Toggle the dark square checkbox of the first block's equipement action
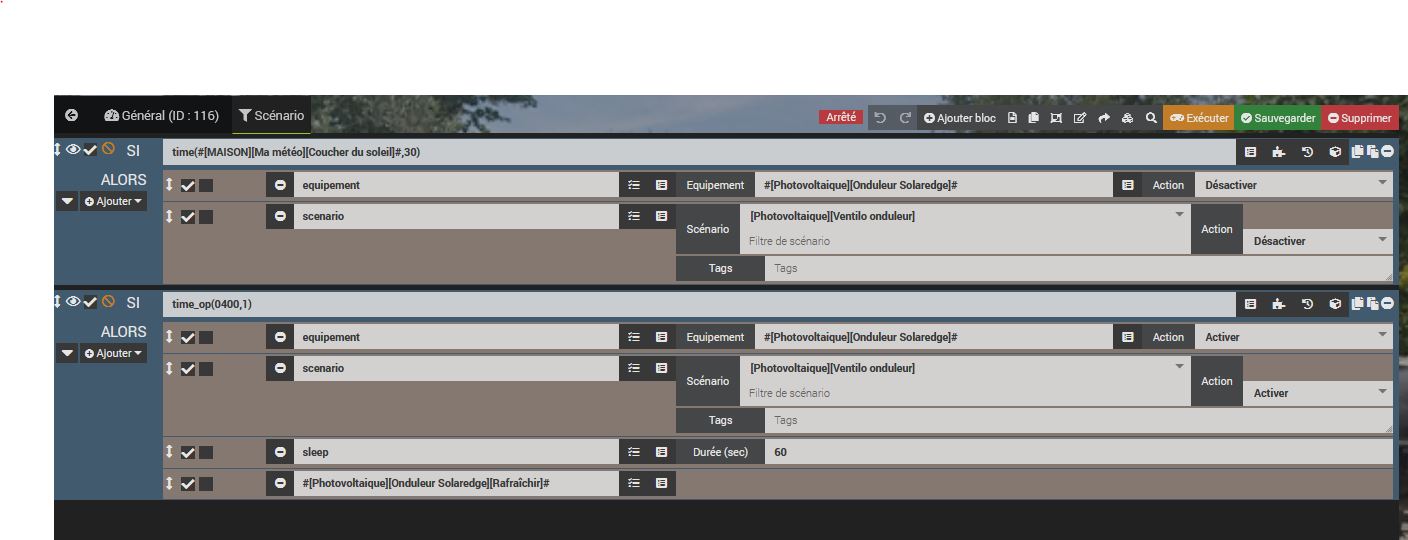Viewport: 1408px width, 540px height. tap(206, 185)
